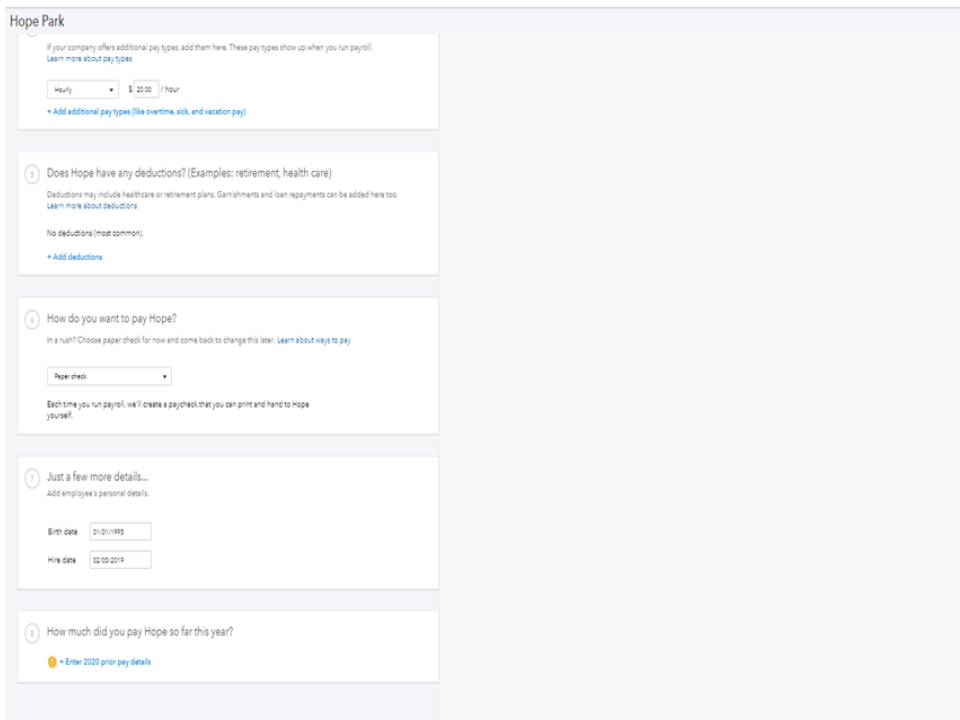Expand the Paper check payment method dropdown
The height and width of the screenshot is (720, 960).
point(109,377)
